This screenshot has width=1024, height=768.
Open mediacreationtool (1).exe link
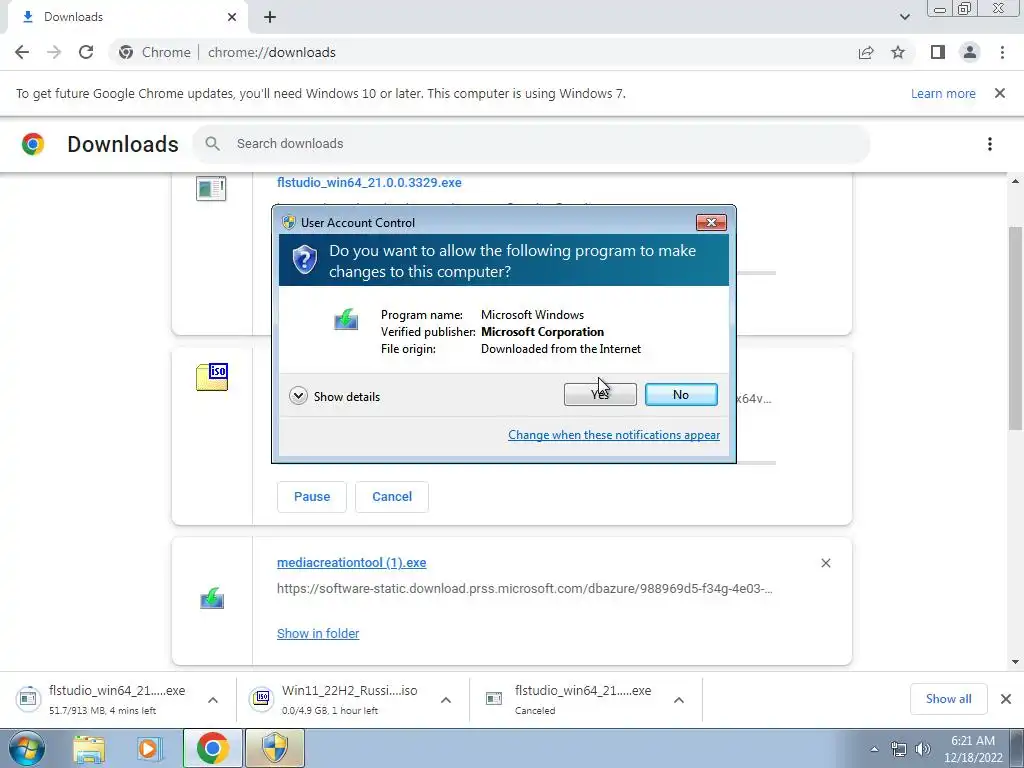tap(351, 562)
